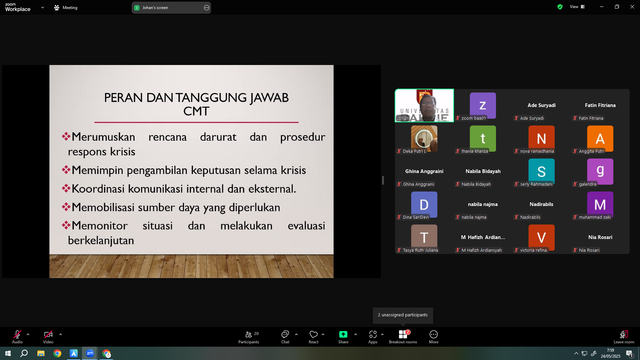Click the green encryption shield icon
Image resolution: width=640 pixels, height=360 pixels.
coord(560,7)
